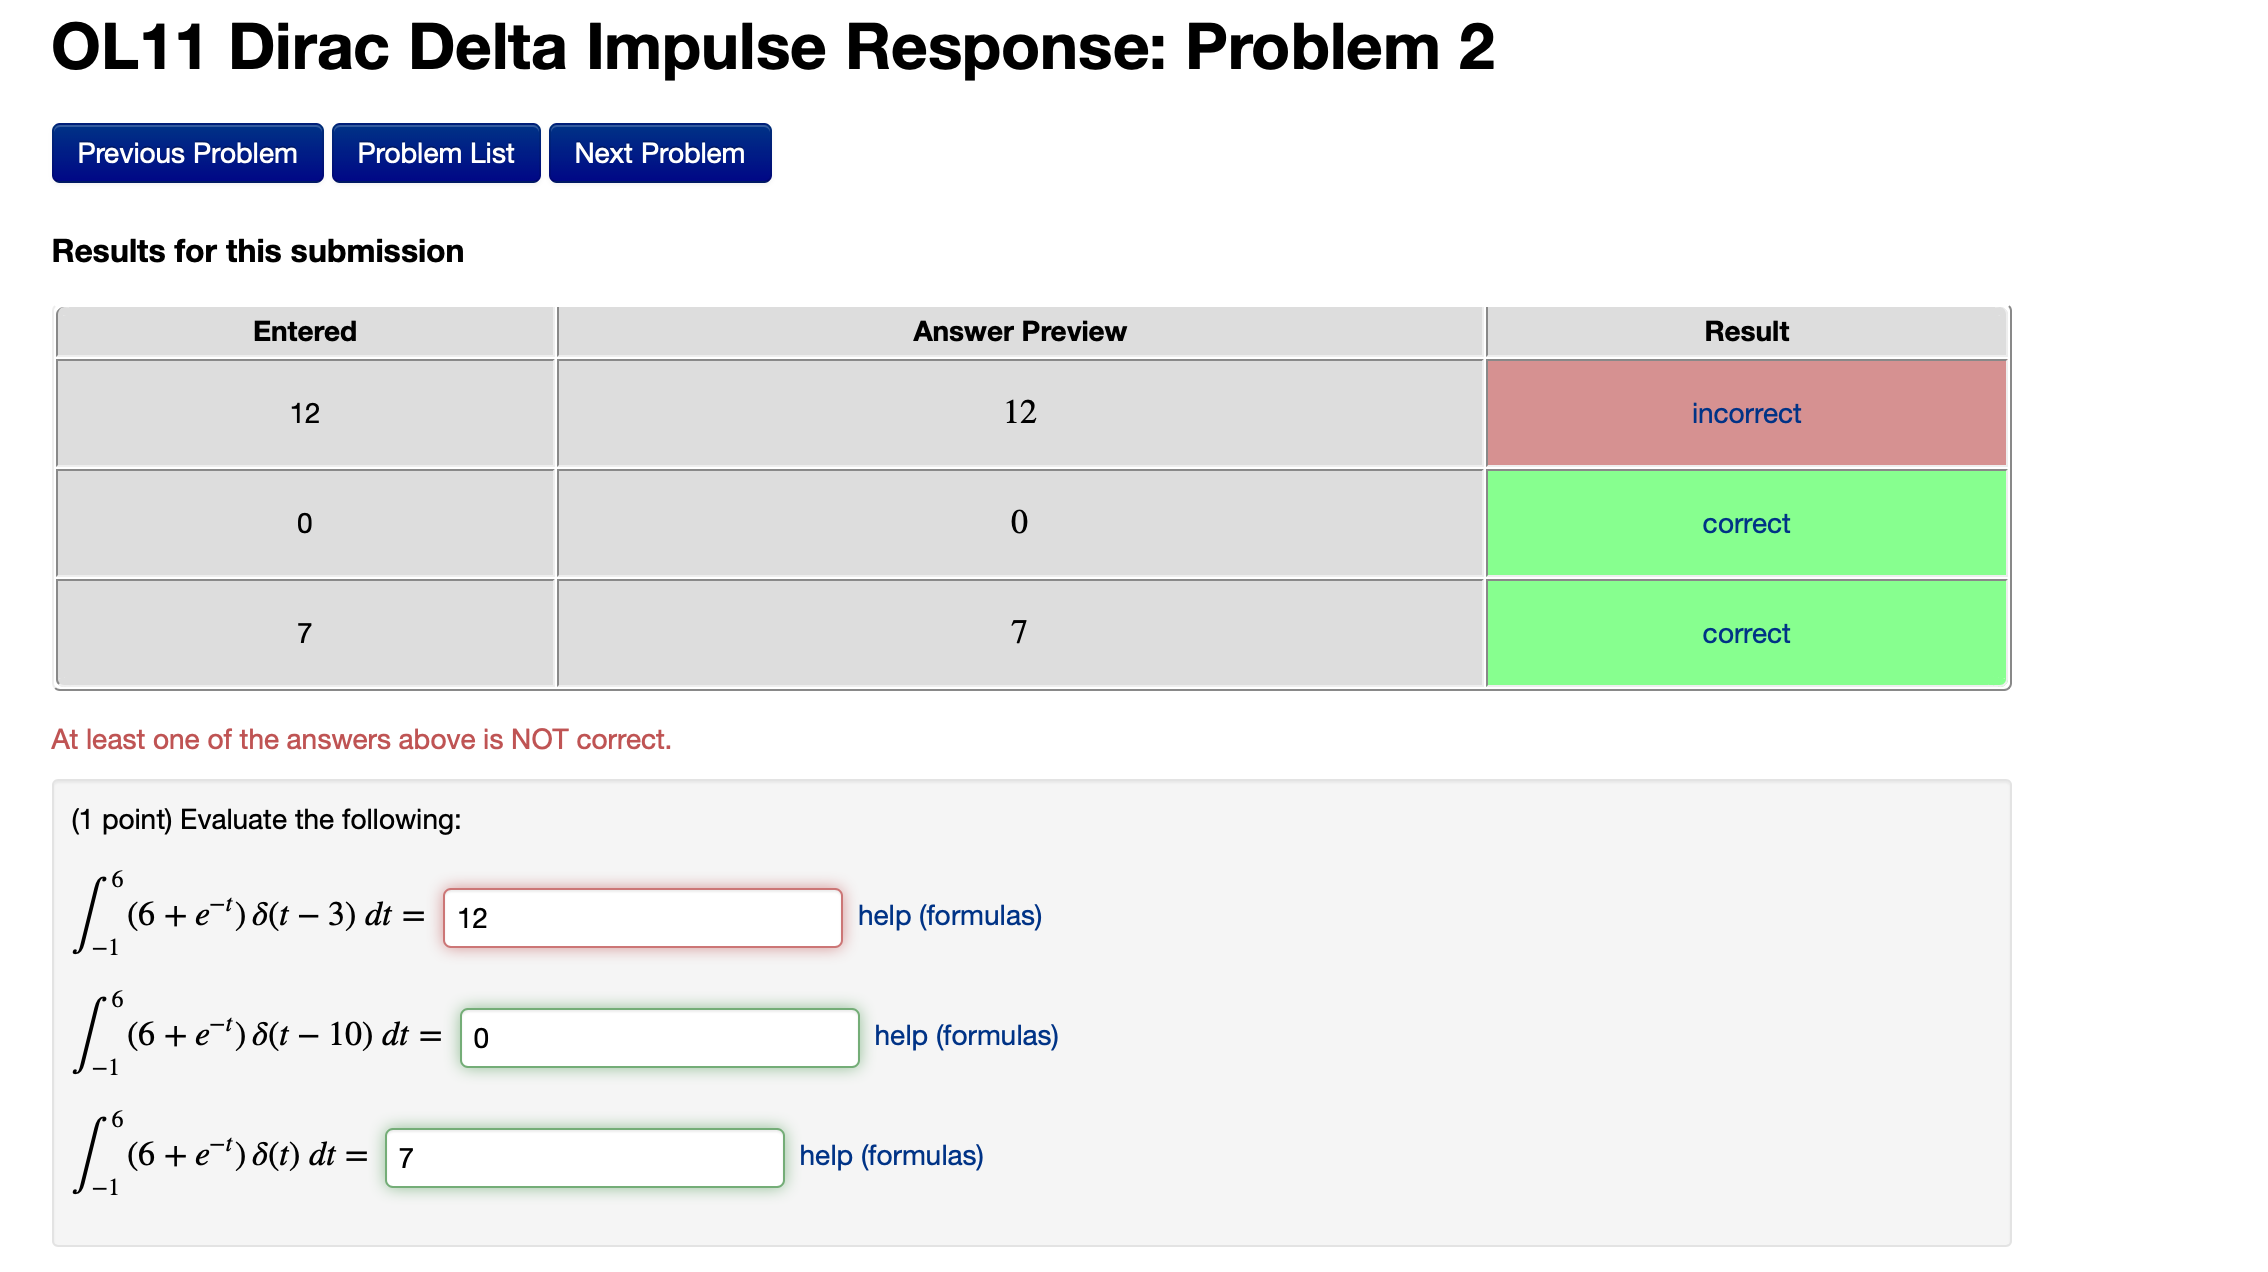Select the Entered column header

tap(304, 331)
